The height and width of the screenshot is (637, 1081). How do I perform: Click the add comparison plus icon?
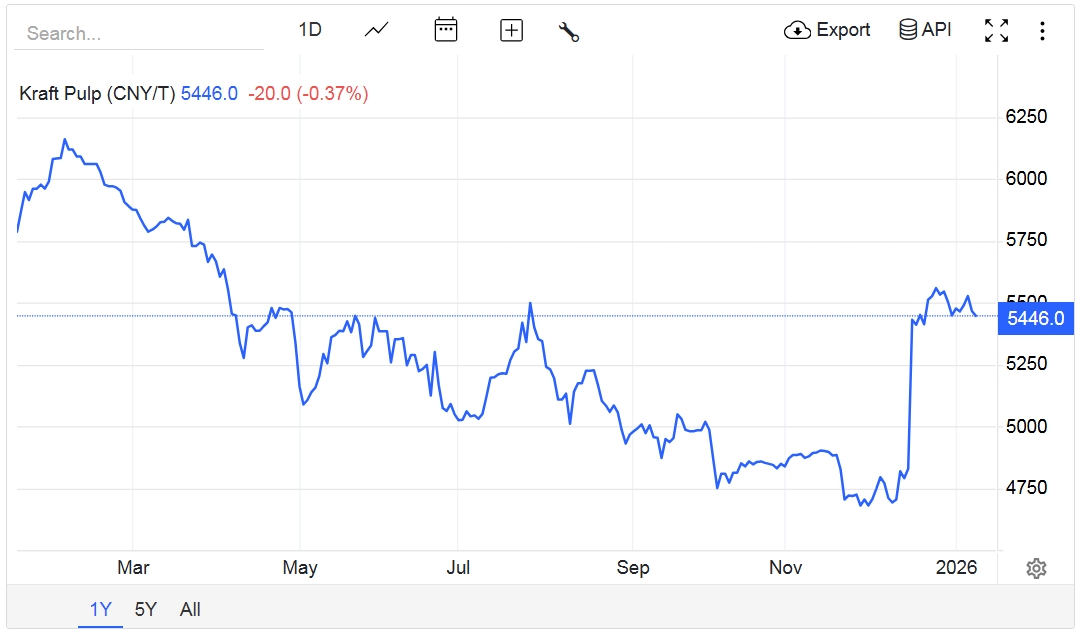pyautogui.click(x=511, y=30)
